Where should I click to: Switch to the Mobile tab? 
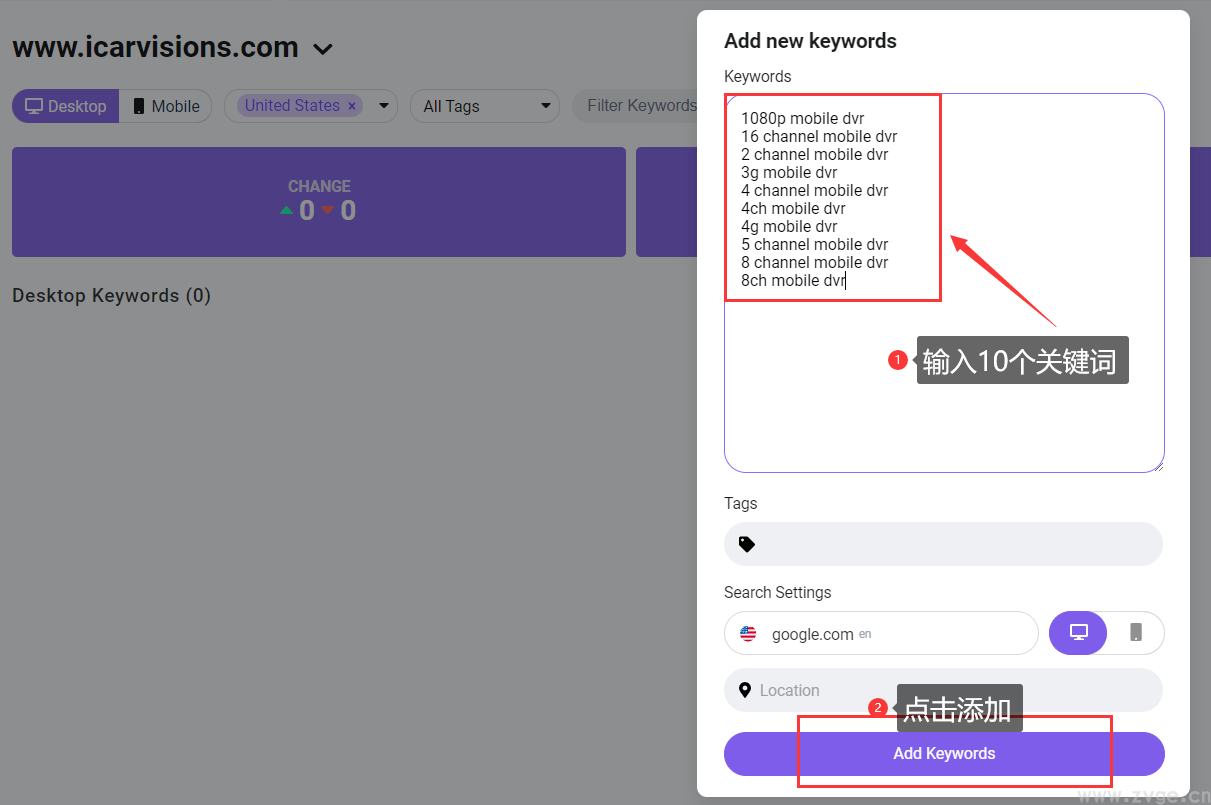click(x=166, y=106)
